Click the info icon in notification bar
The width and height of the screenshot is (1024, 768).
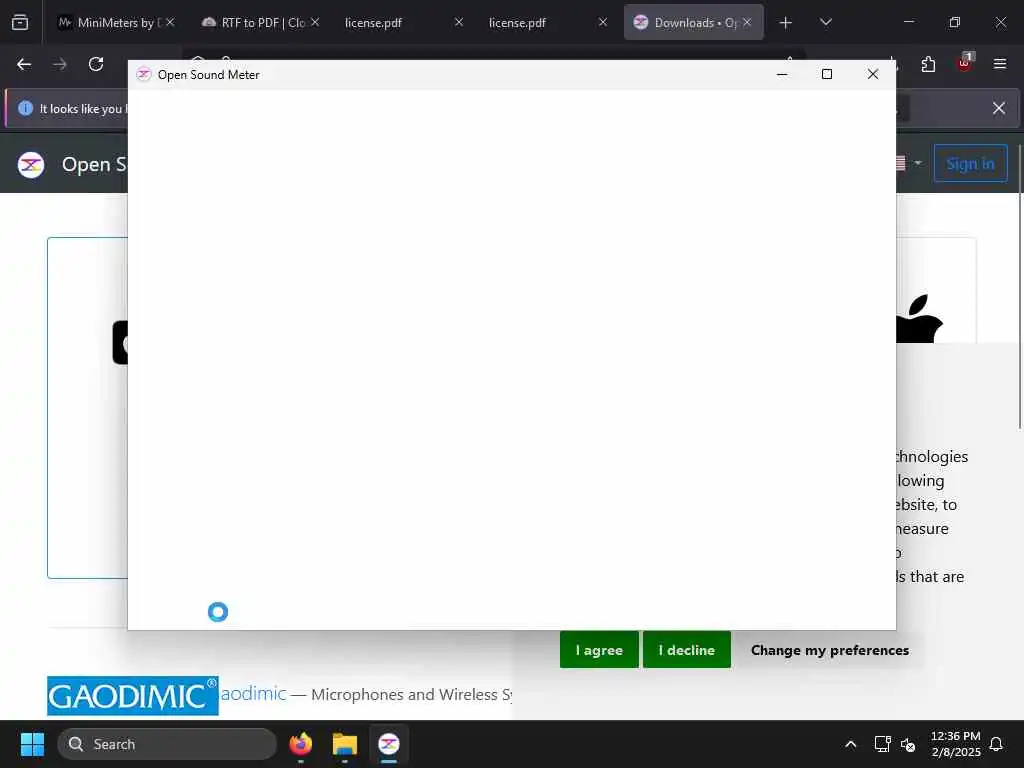pyautogui.click(x=25, y=108)
